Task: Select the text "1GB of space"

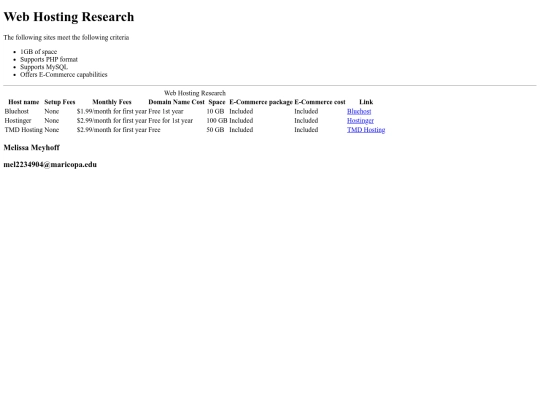Action: (x=39, y=52)
